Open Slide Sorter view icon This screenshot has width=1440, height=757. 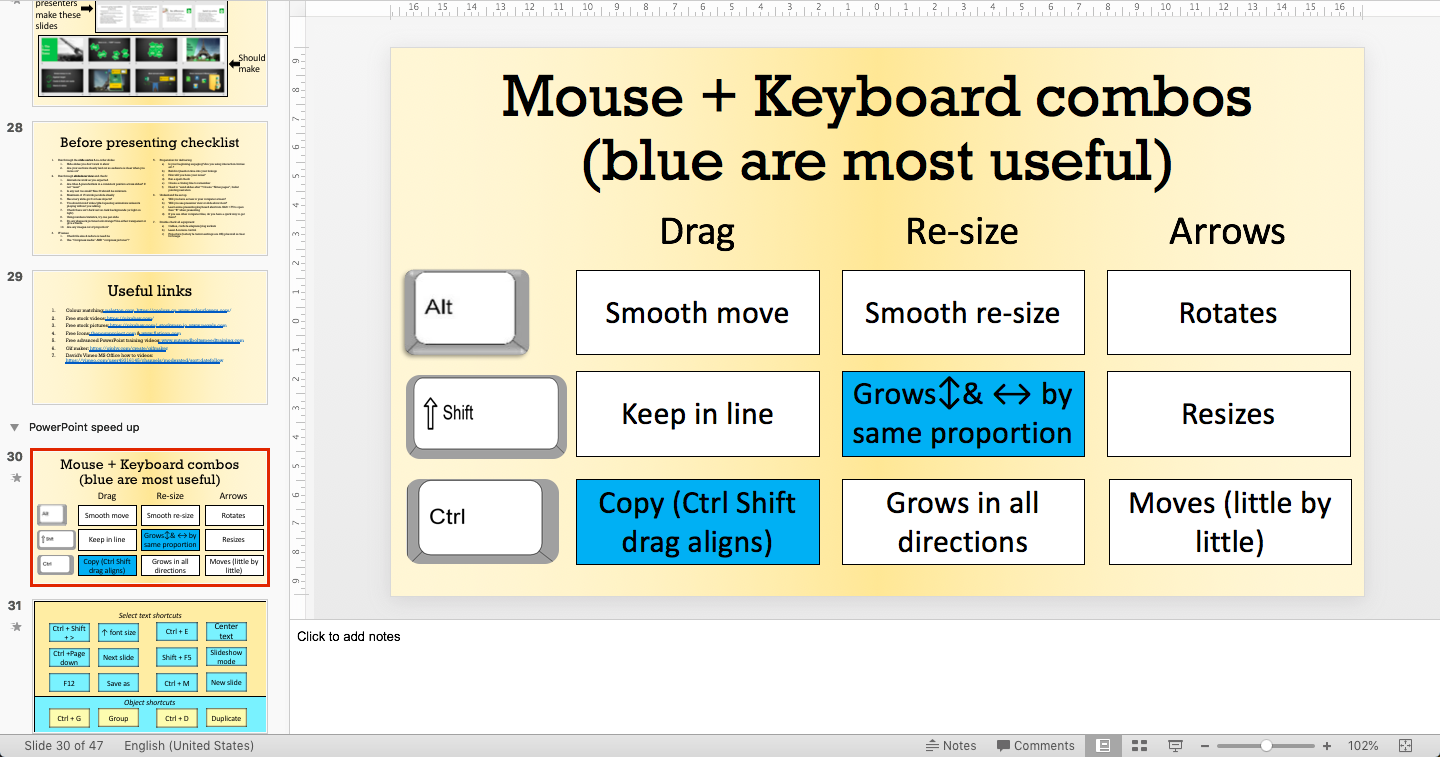[x=1139, y=745]
